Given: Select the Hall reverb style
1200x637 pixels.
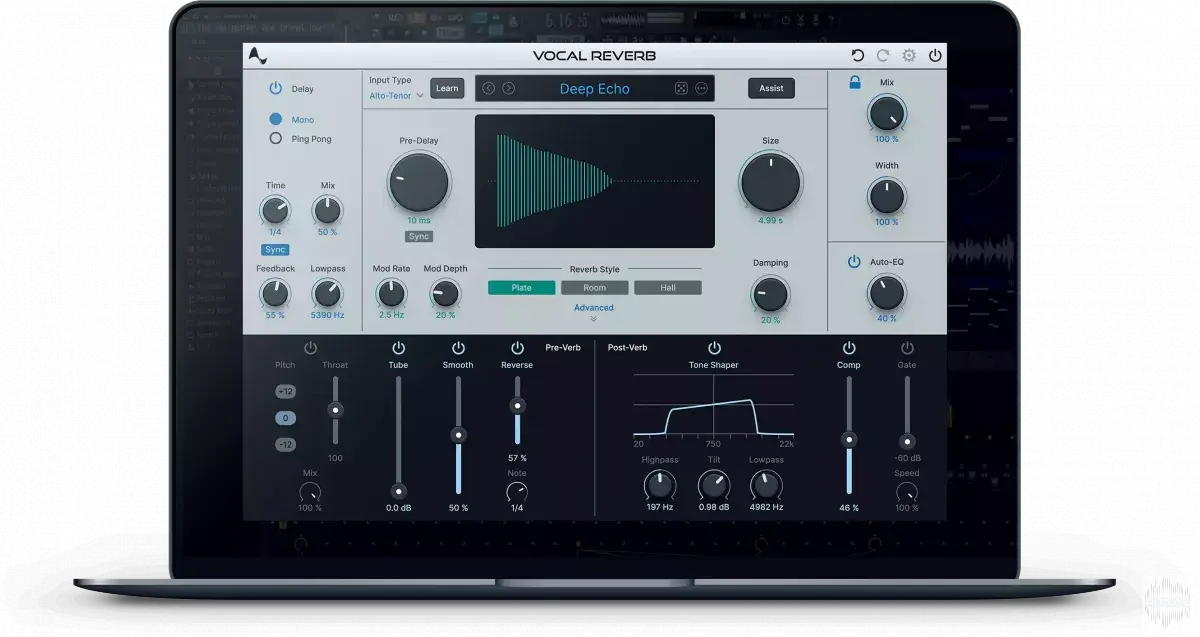Looking at the screenshot, I should pyautogui.click(x=668, y=288).
